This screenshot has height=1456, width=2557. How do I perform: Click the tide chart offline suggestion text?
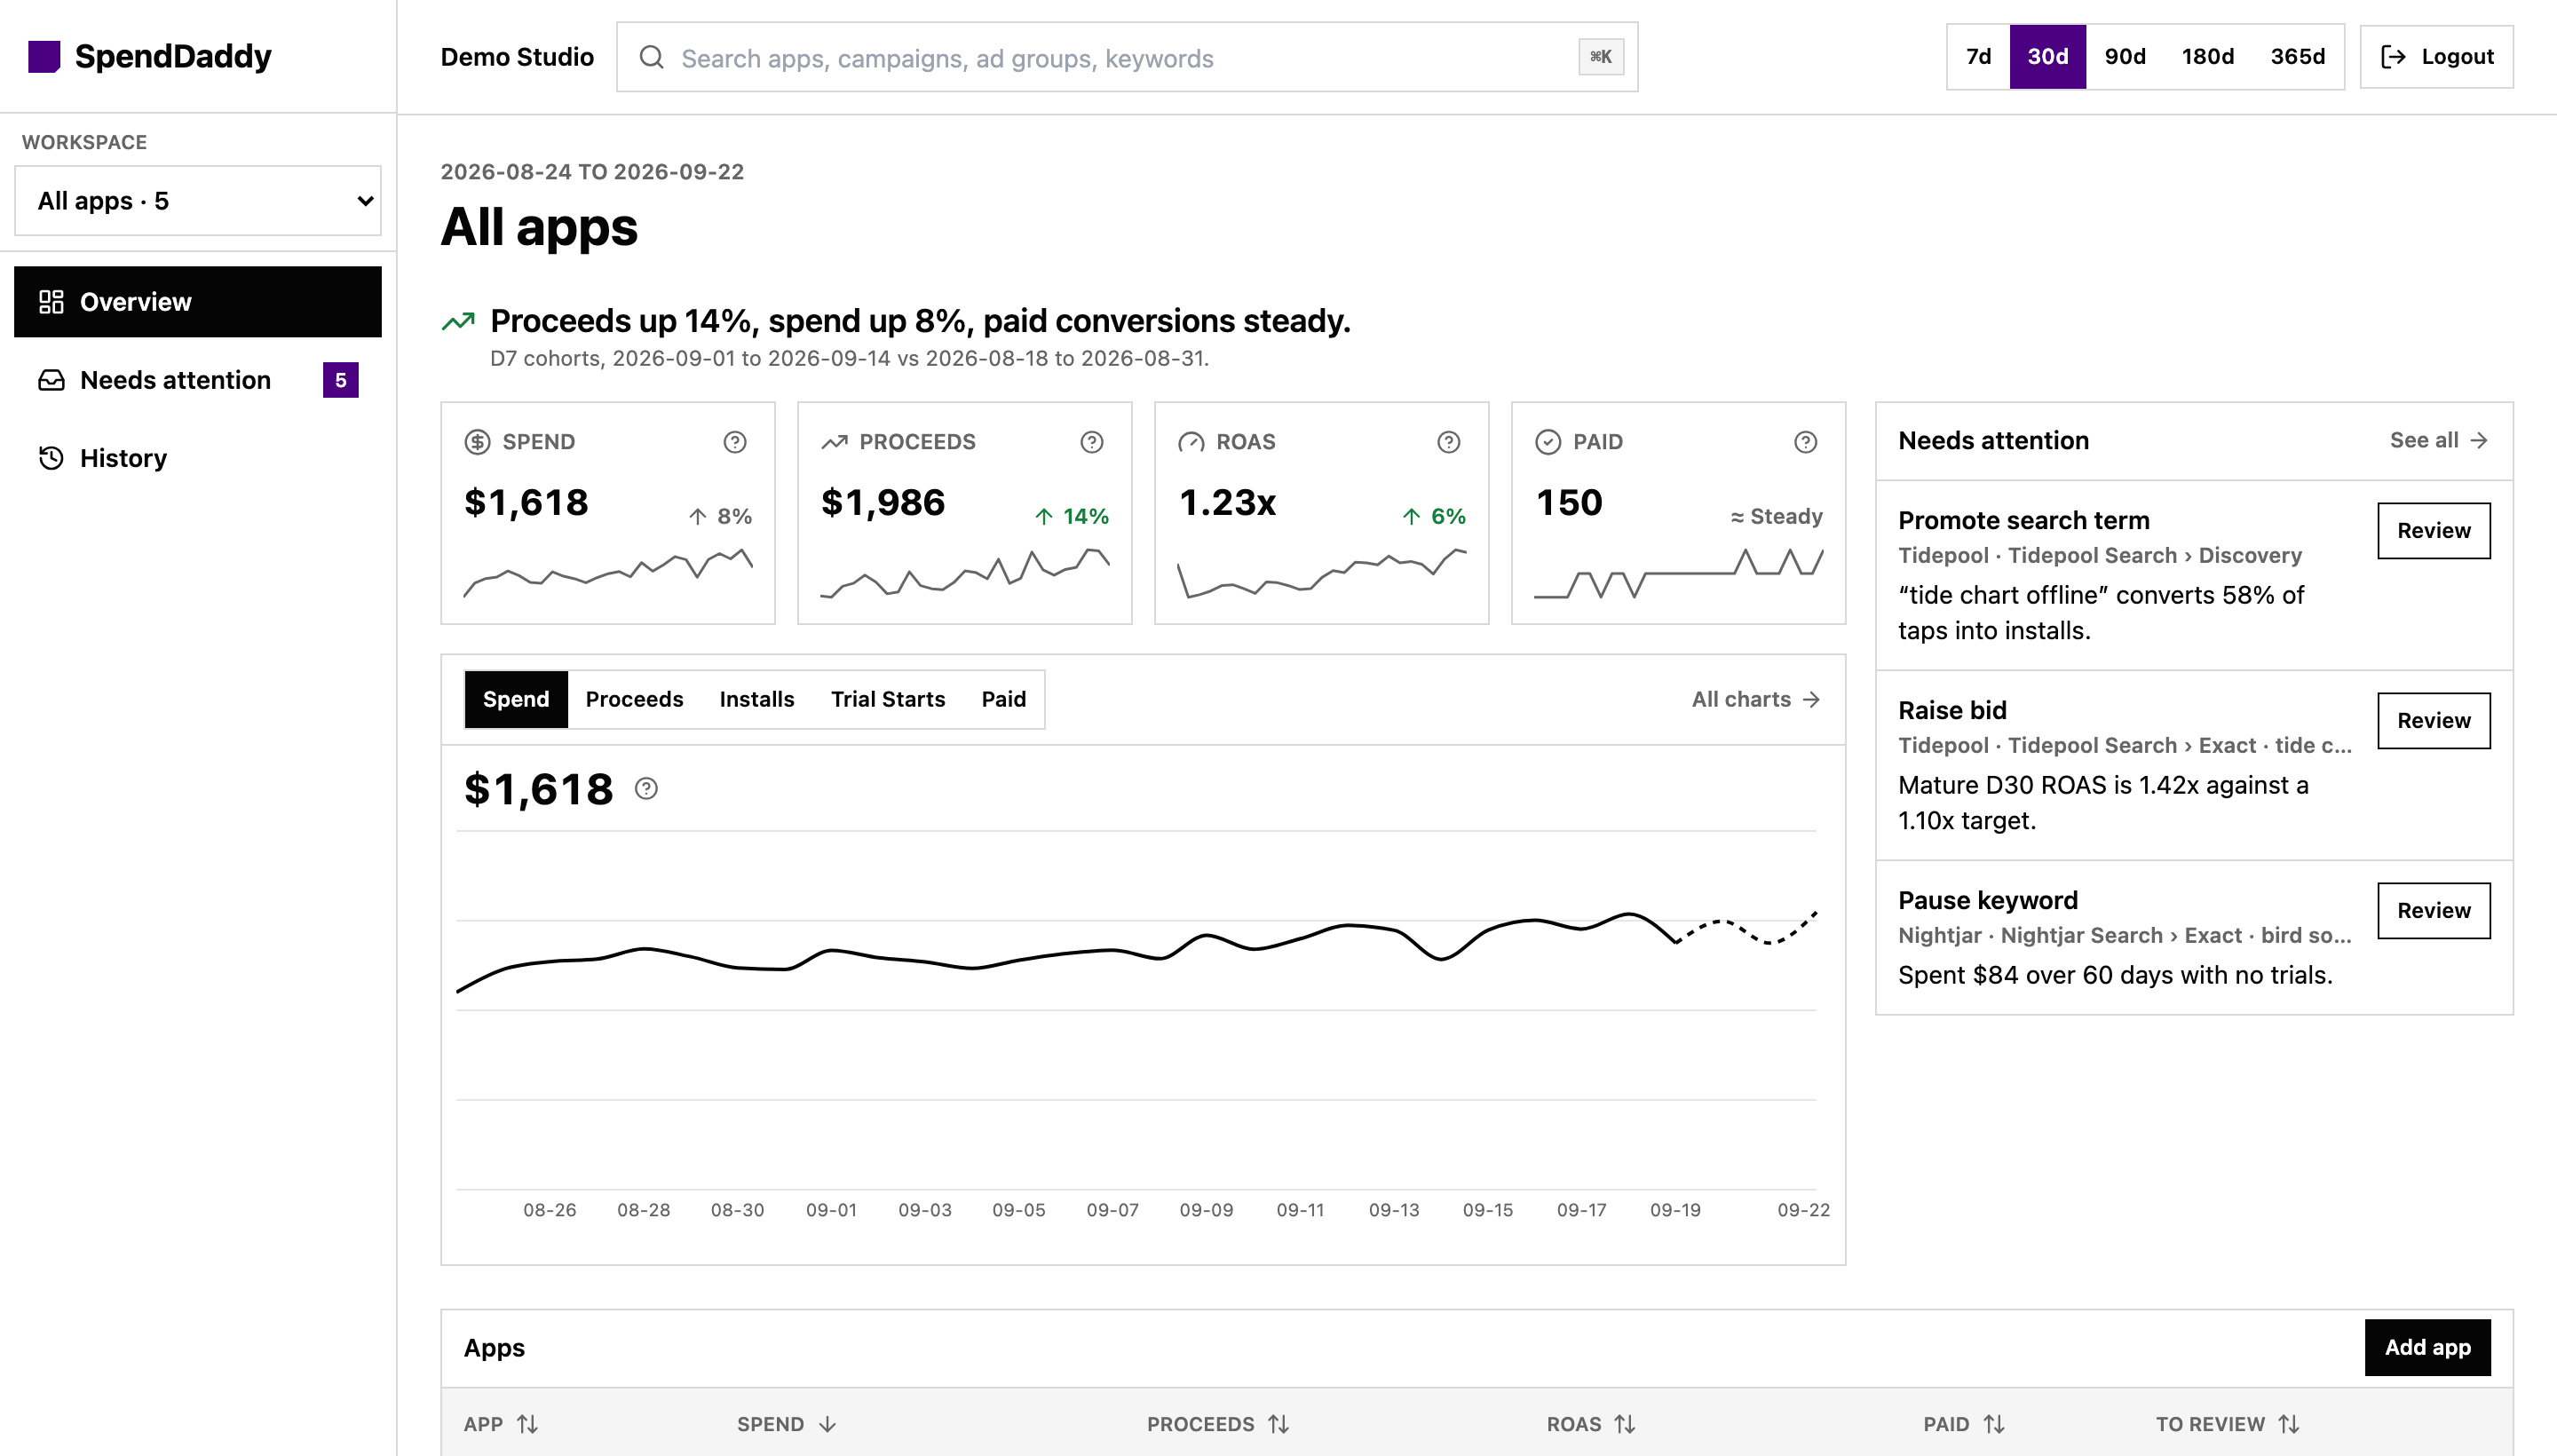point(2101,613)
